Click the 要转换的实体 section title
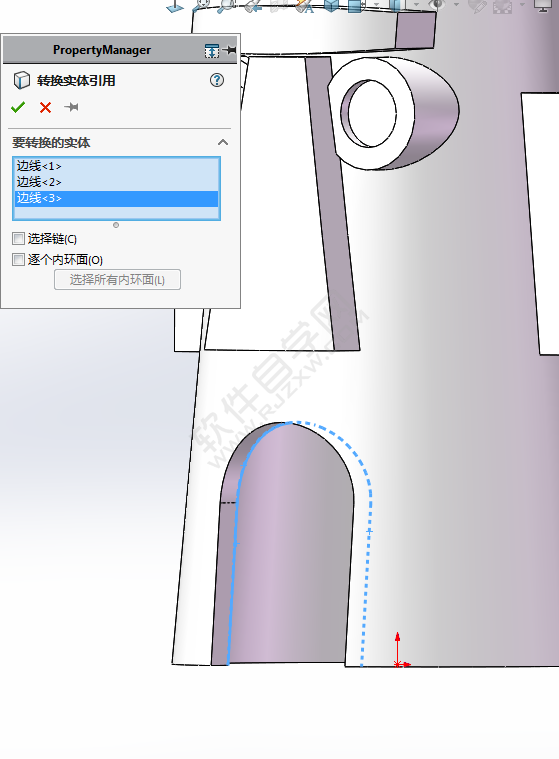 click(x=51, y=143)
